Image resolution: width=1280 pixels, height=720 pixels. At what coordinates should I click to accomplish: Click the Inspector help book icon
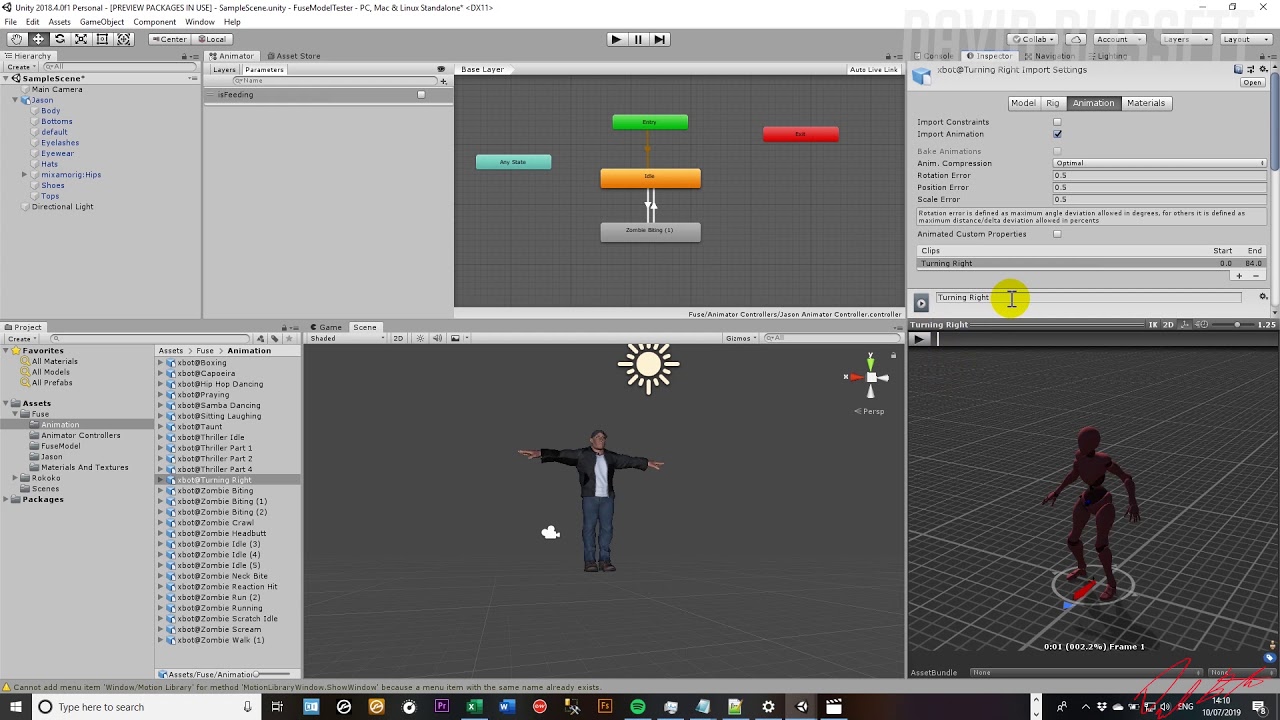tap(1238, 70)
